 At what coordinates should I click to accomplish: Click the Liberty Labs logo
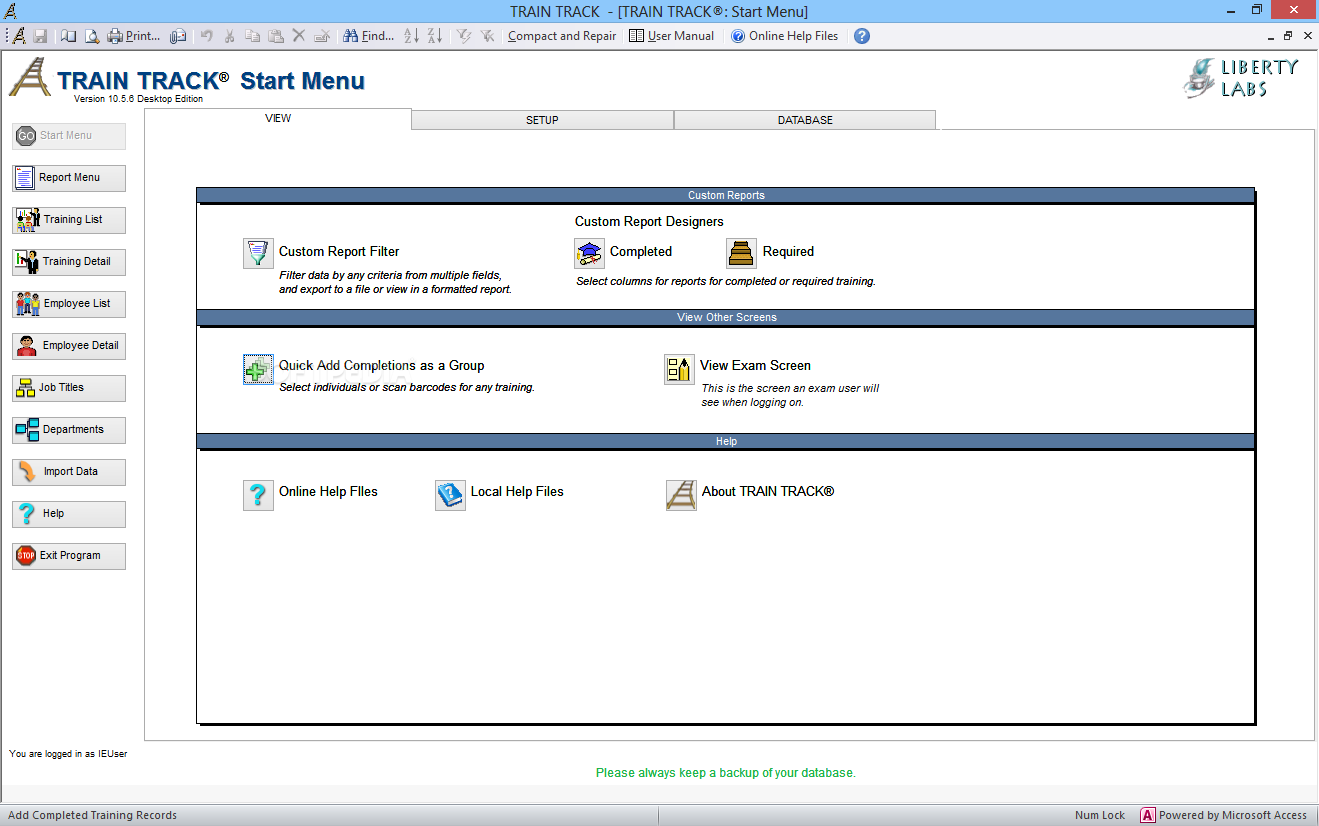(1240, 78)
